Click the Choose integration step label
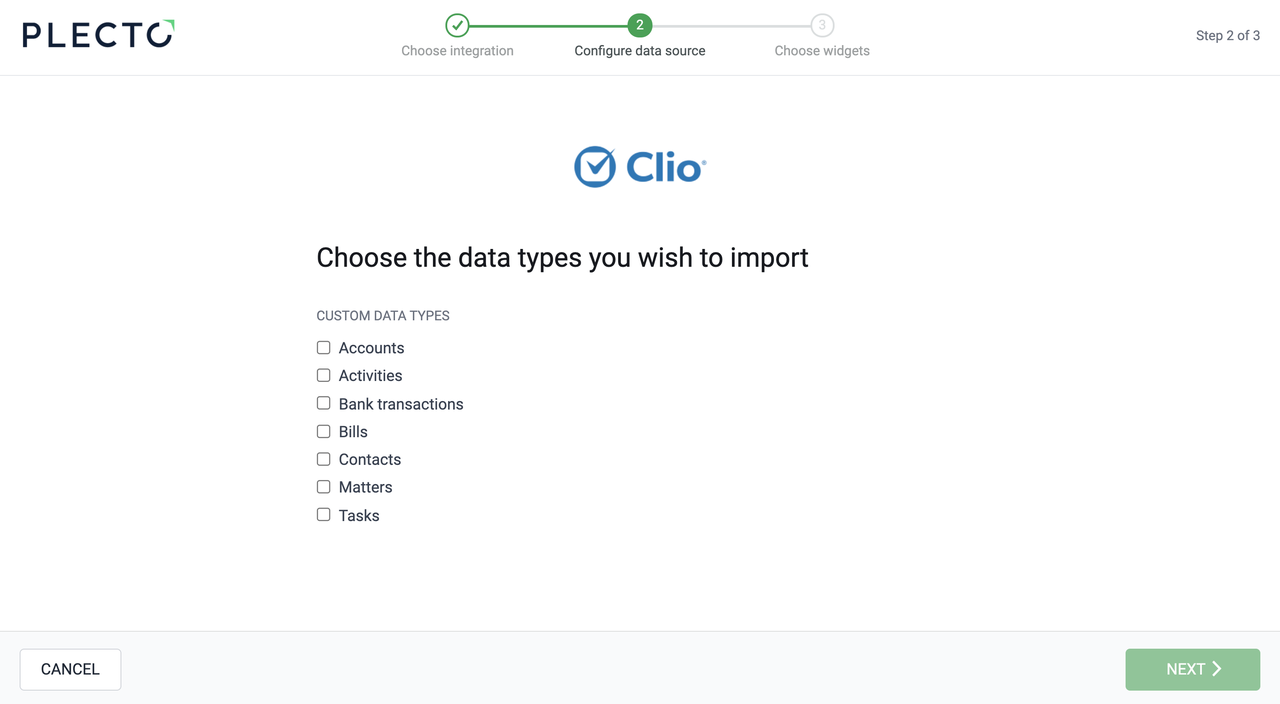Screen dimensions: 1280x704 pos(457,51)
